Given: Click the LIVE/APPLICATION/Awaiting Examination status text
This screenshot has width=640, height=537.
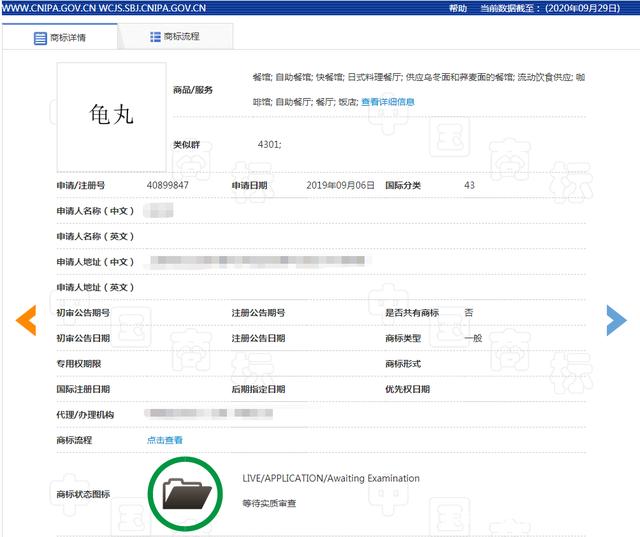Looking at the screenshot, I should (331, 479).
